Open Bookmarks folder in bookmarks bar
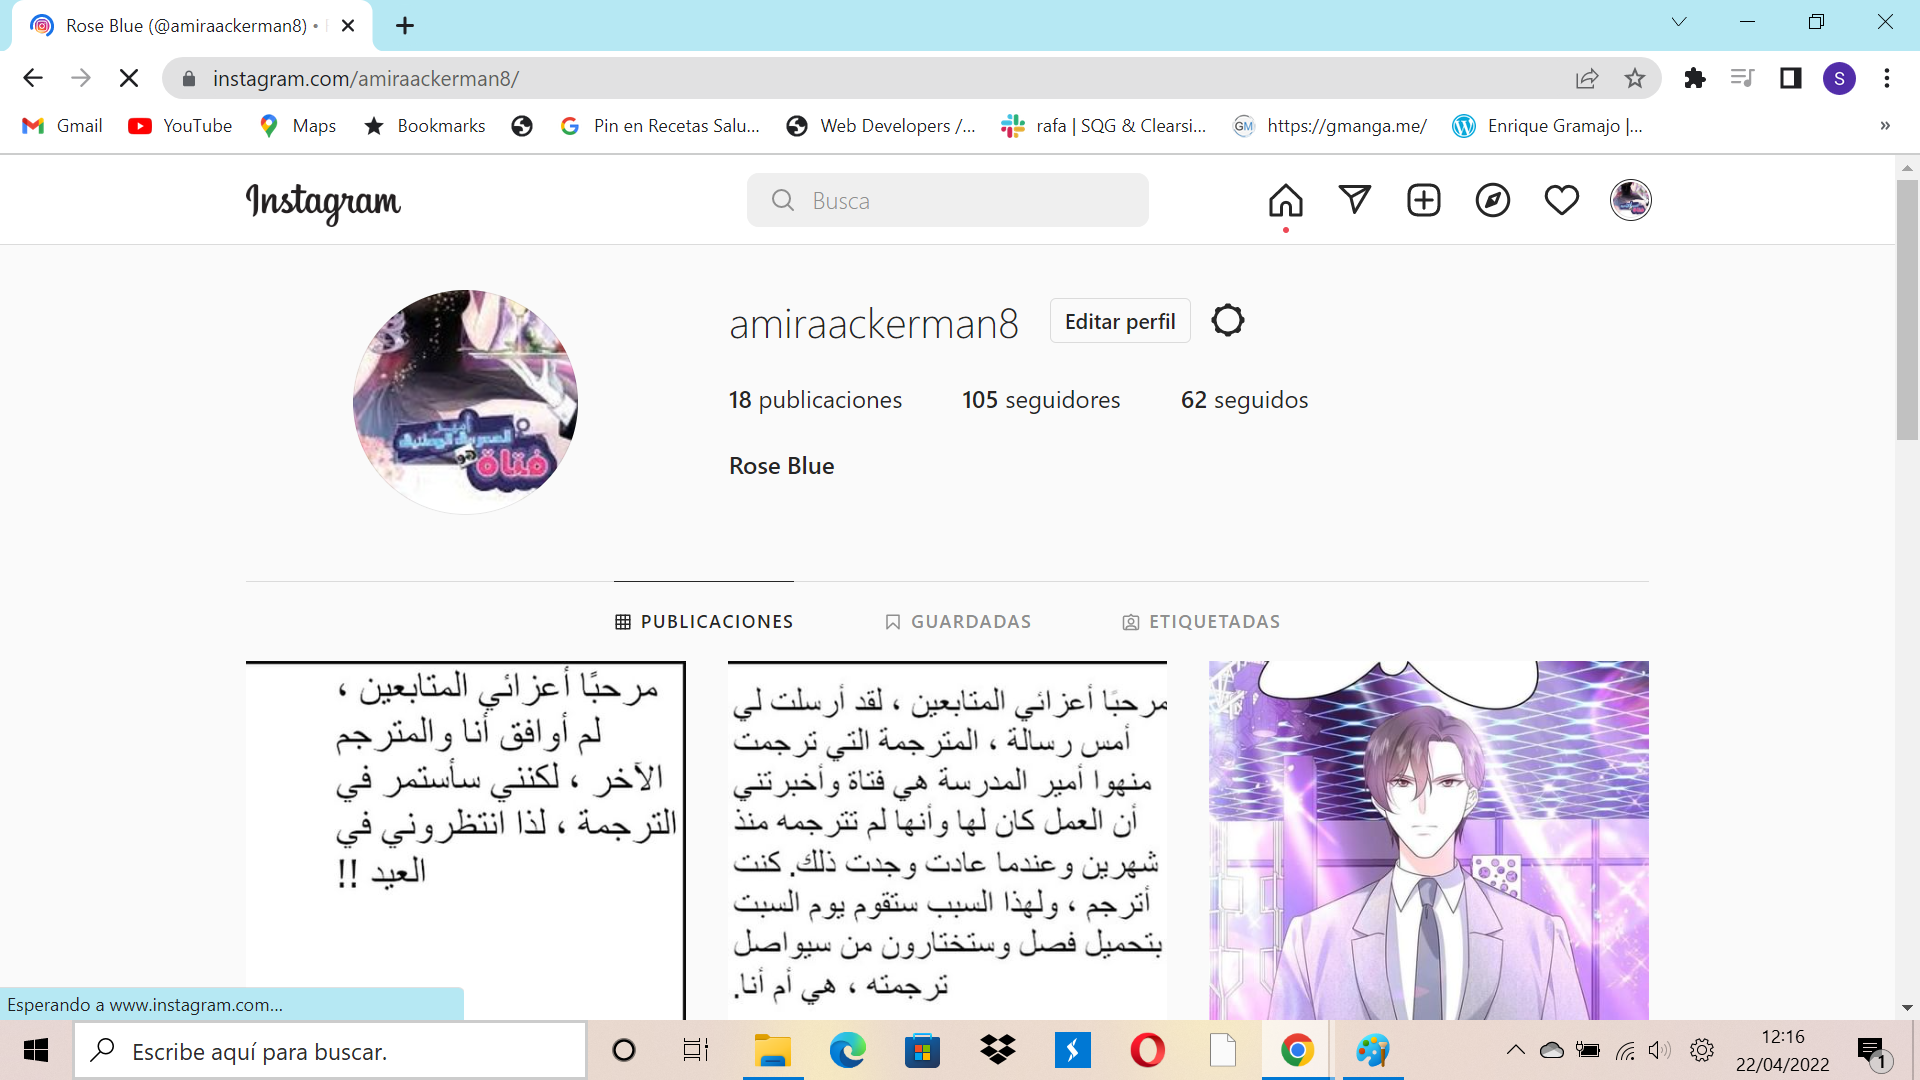The image size is (1920, 1080). pyautogui.click(x=425, y=126)
